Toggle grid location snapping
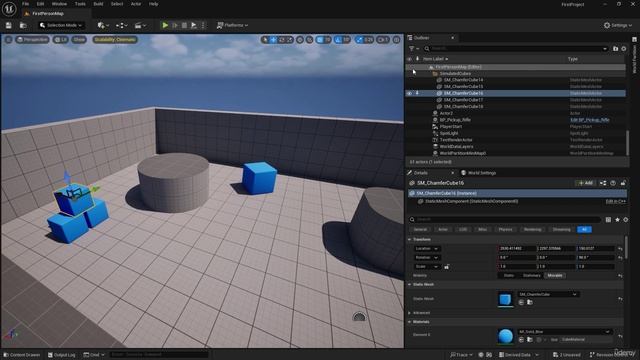 (320, 40)
